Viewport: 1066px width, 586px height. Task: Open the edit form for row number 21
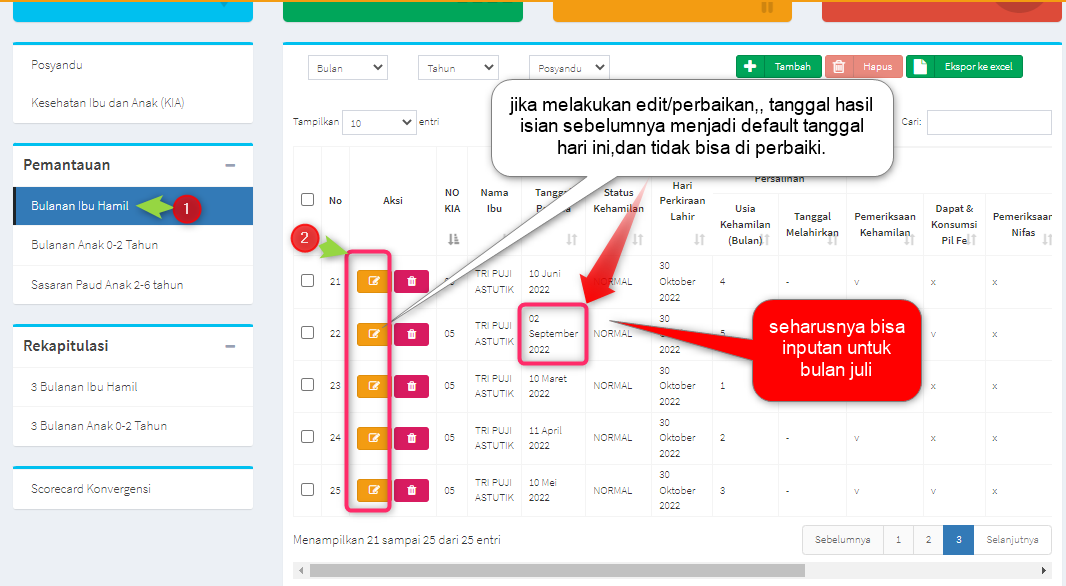coord(372,281)
